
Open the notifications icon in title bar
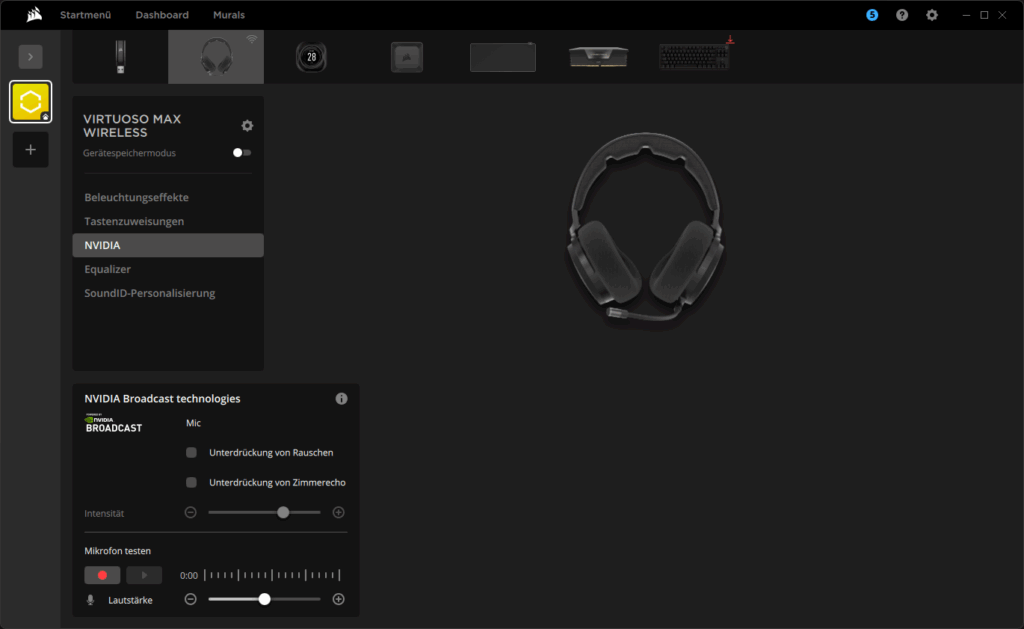(x=872, y=15)
